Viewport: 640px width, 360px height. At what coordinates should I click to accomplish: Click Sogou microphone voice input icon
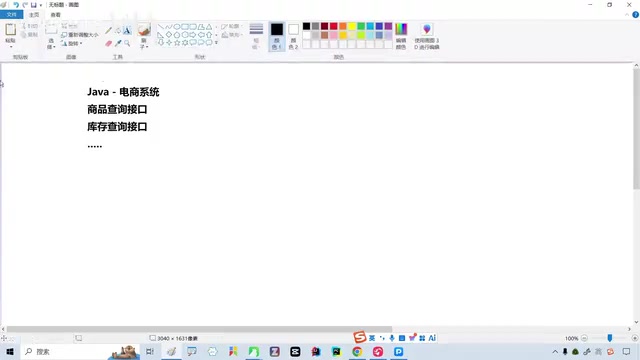click(x=391, y=338)
